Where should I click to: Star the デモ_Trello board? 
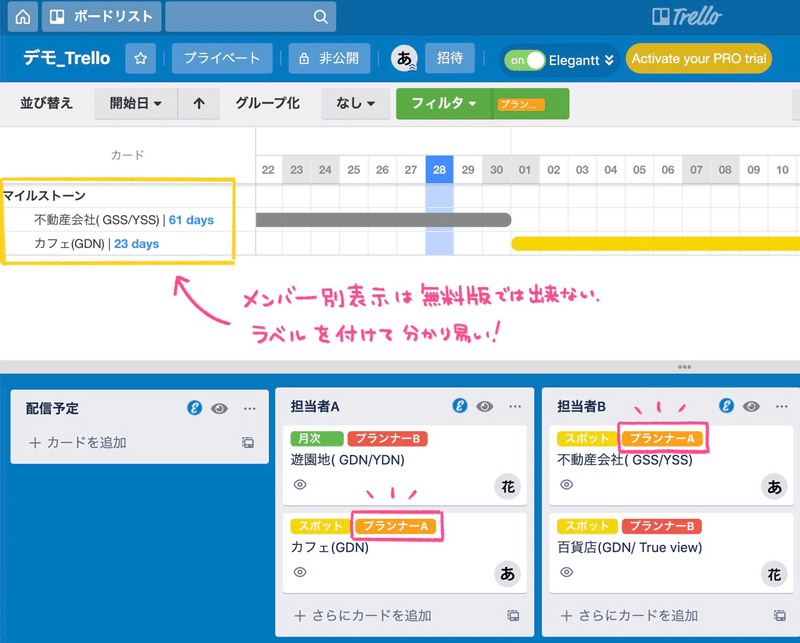[140, 58]
